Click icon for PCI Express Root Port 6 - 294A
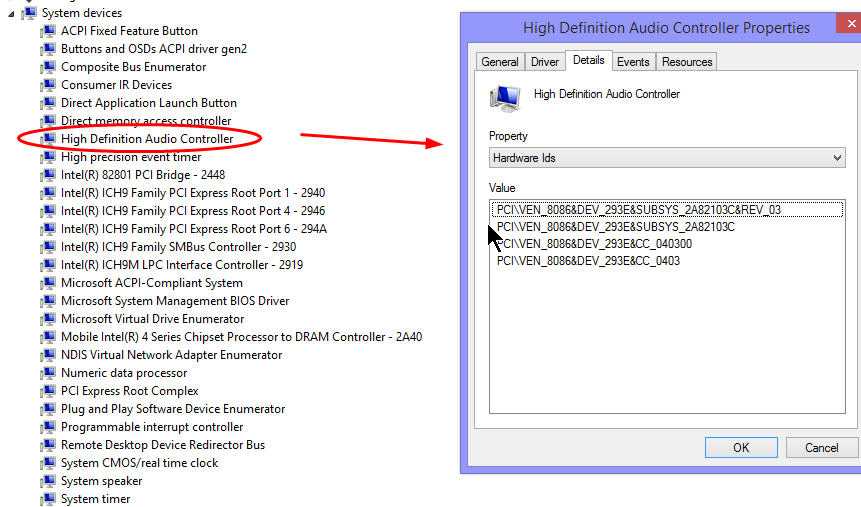This screenshot has width=861, height=507. tap(48, 229)
